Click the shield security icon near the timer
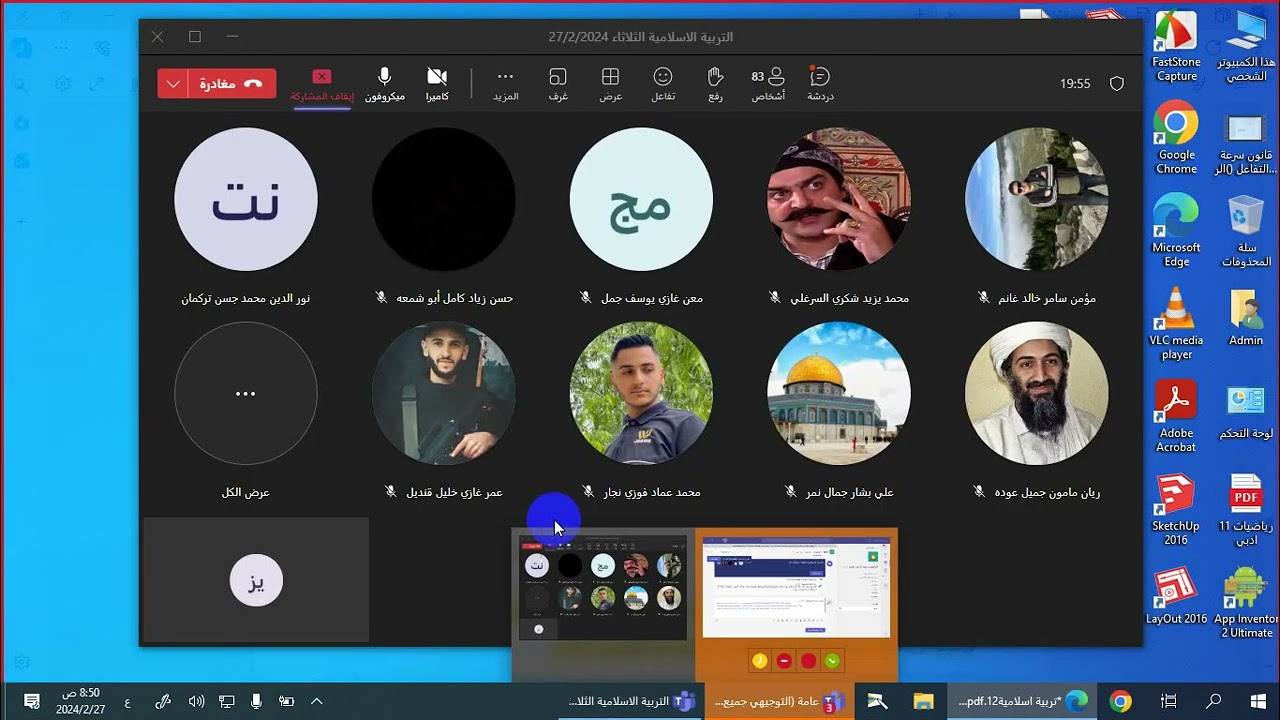1280x720 pixels. [1117, 84]
